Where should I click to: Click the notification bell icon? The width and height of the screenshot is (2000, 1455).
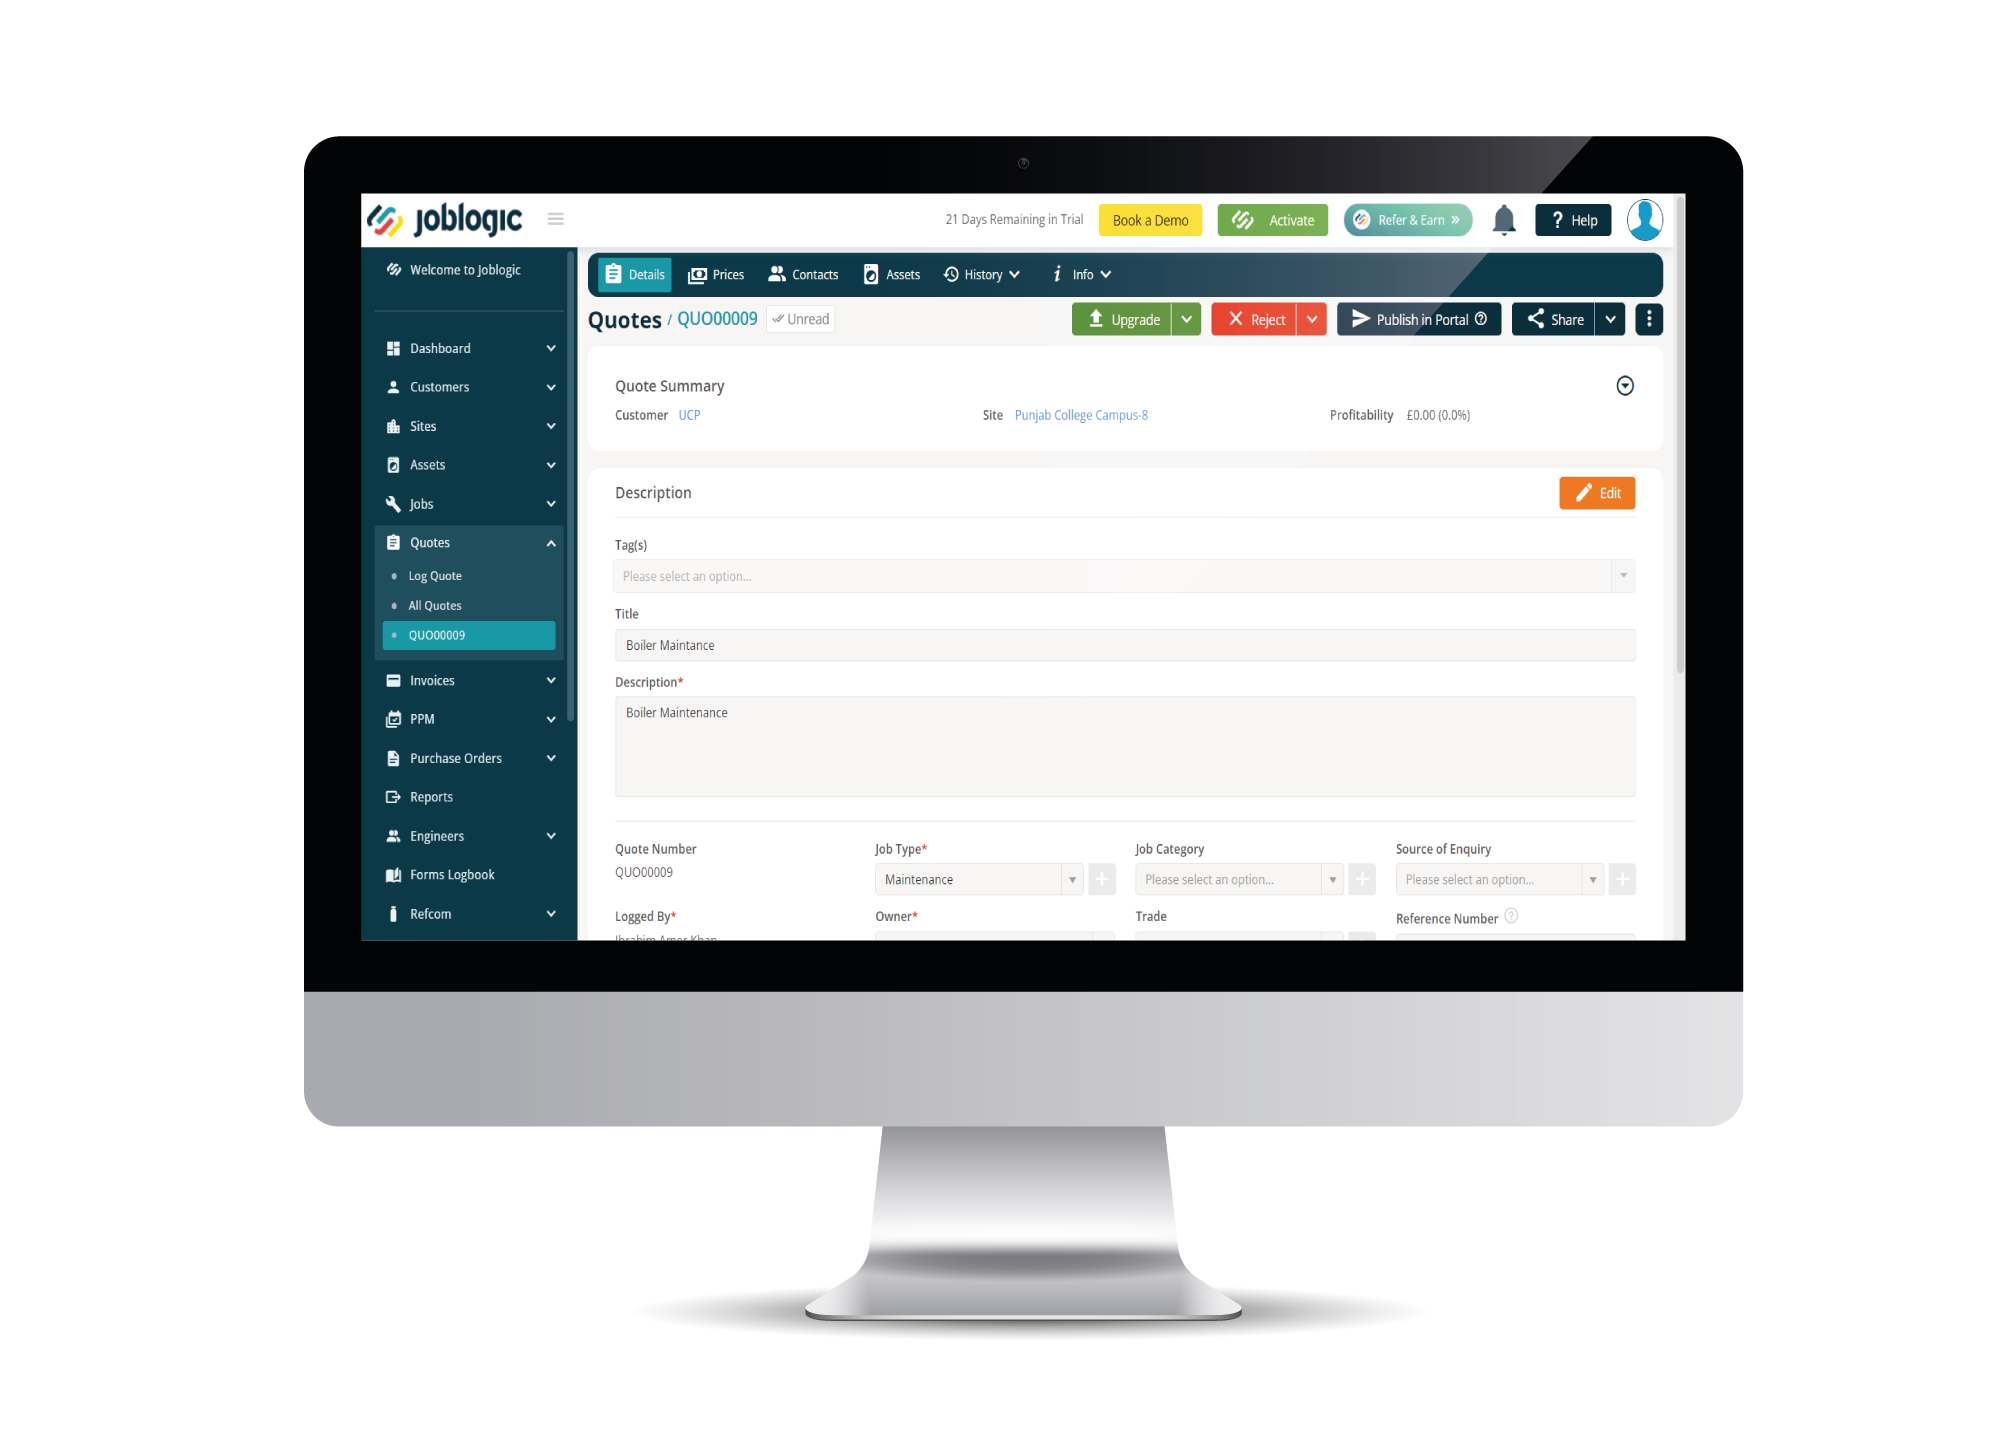click(1502, 219)
